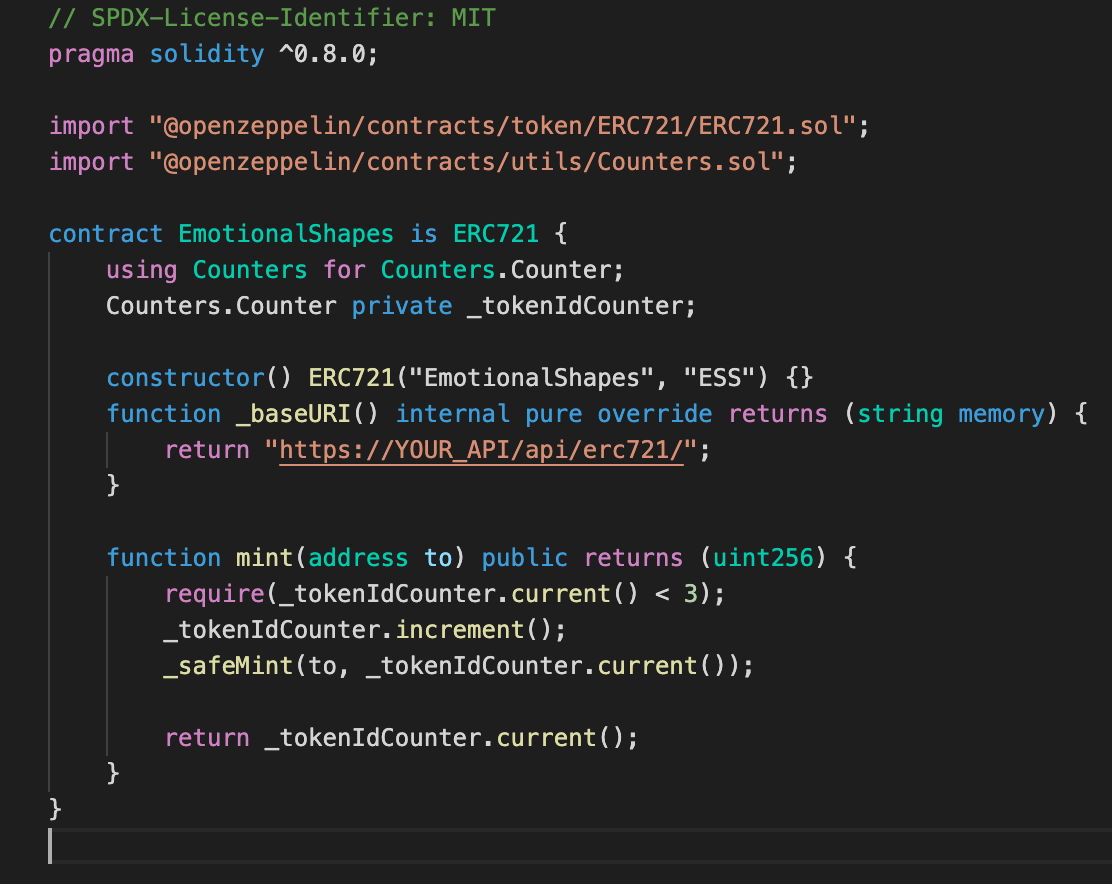
Task: Click the require call
Action: [x=214, y=594]
